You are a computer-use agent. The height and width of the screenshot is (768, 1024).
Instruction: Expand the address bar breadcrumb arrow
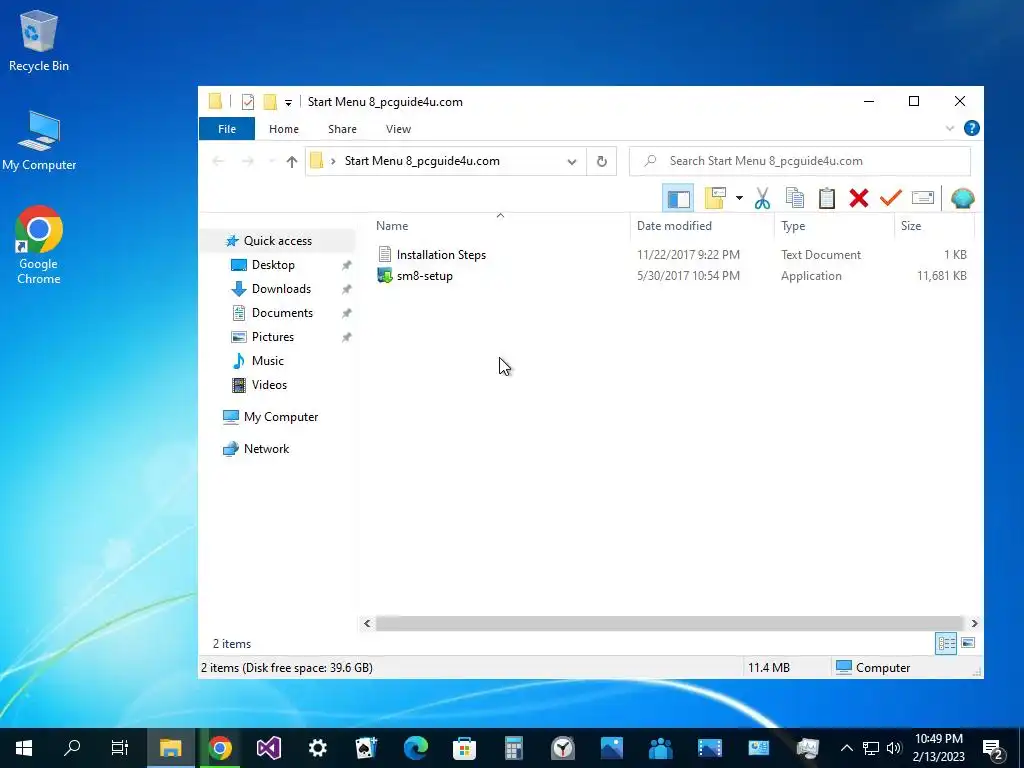click(333, 161)
